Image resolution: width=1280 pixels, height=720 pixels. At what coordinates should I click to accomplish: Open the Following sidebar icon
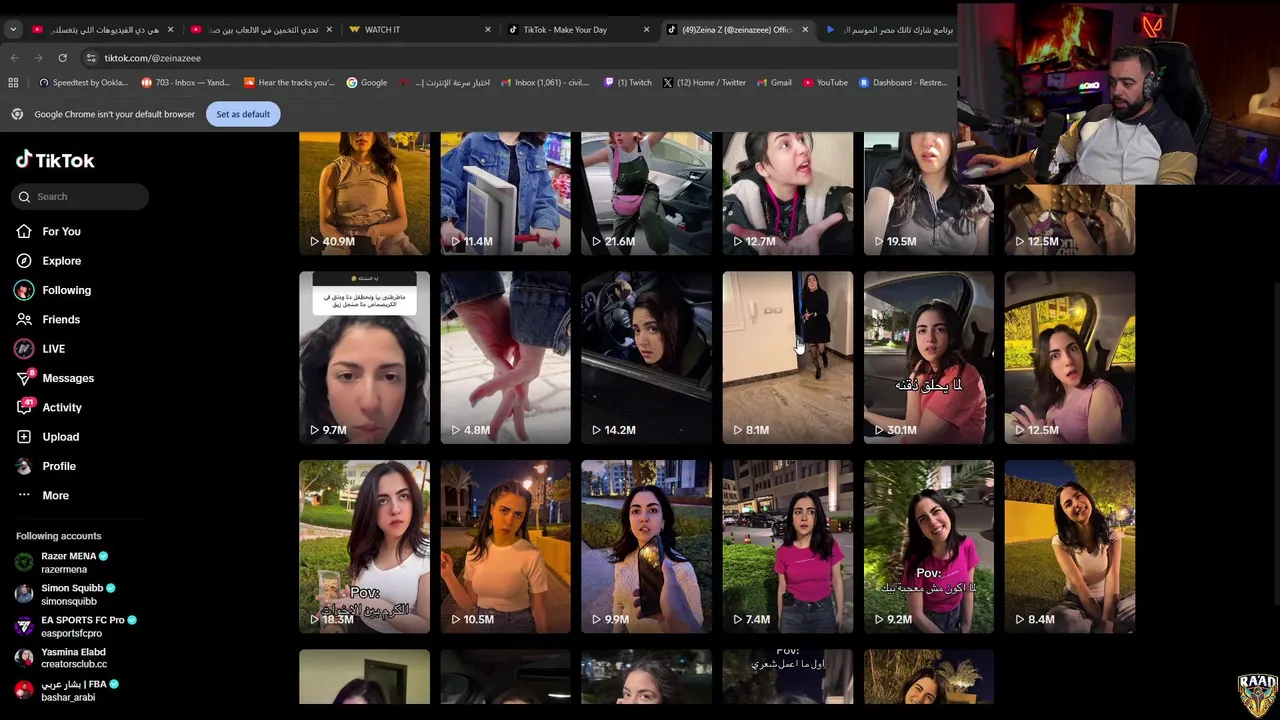pyautogui.click(x=24, y=290)
